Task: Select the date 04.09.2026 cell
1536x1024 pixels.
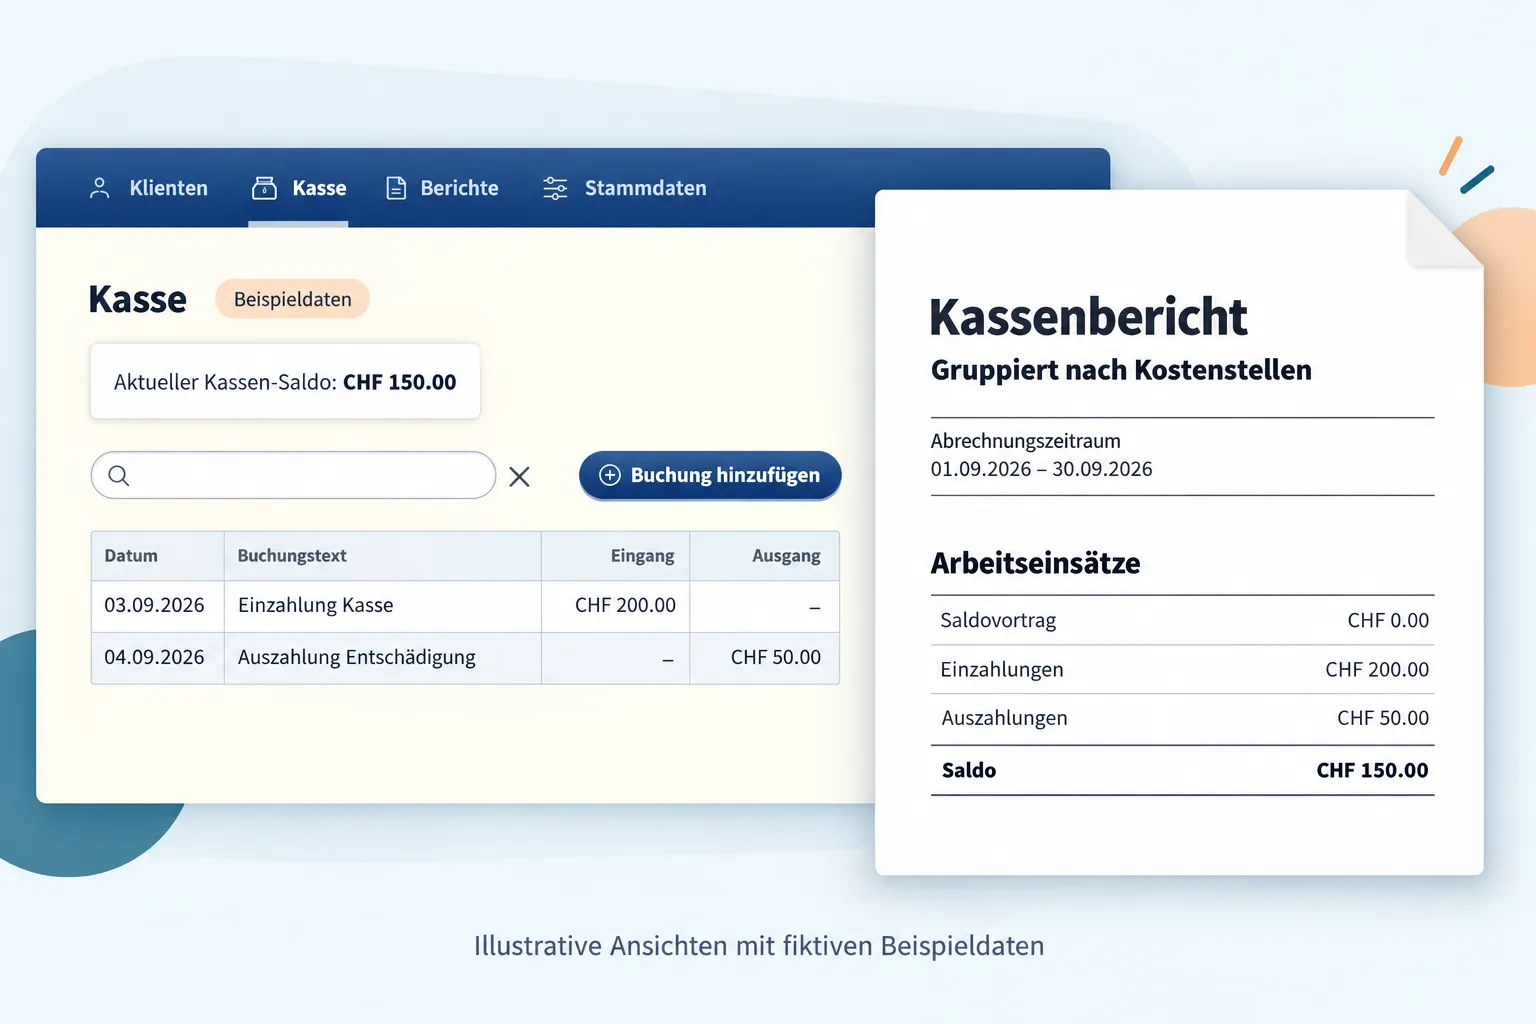Action: pyautogui.click(x=157, y=658)
